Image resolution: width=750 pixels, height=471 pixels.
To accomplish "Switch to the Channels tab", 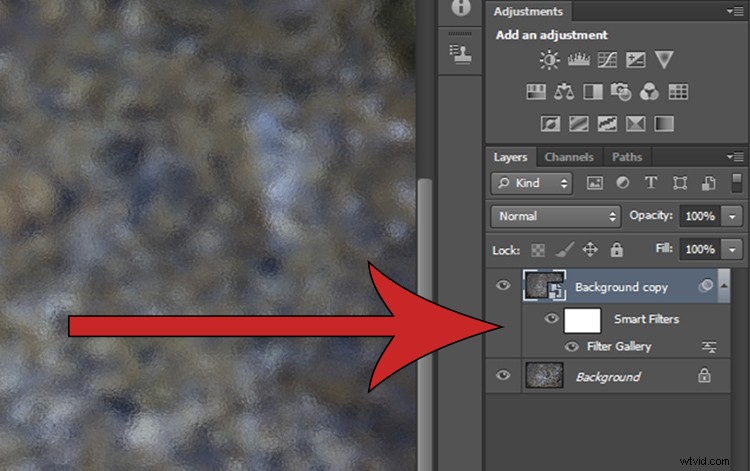I will pos(569,157).
